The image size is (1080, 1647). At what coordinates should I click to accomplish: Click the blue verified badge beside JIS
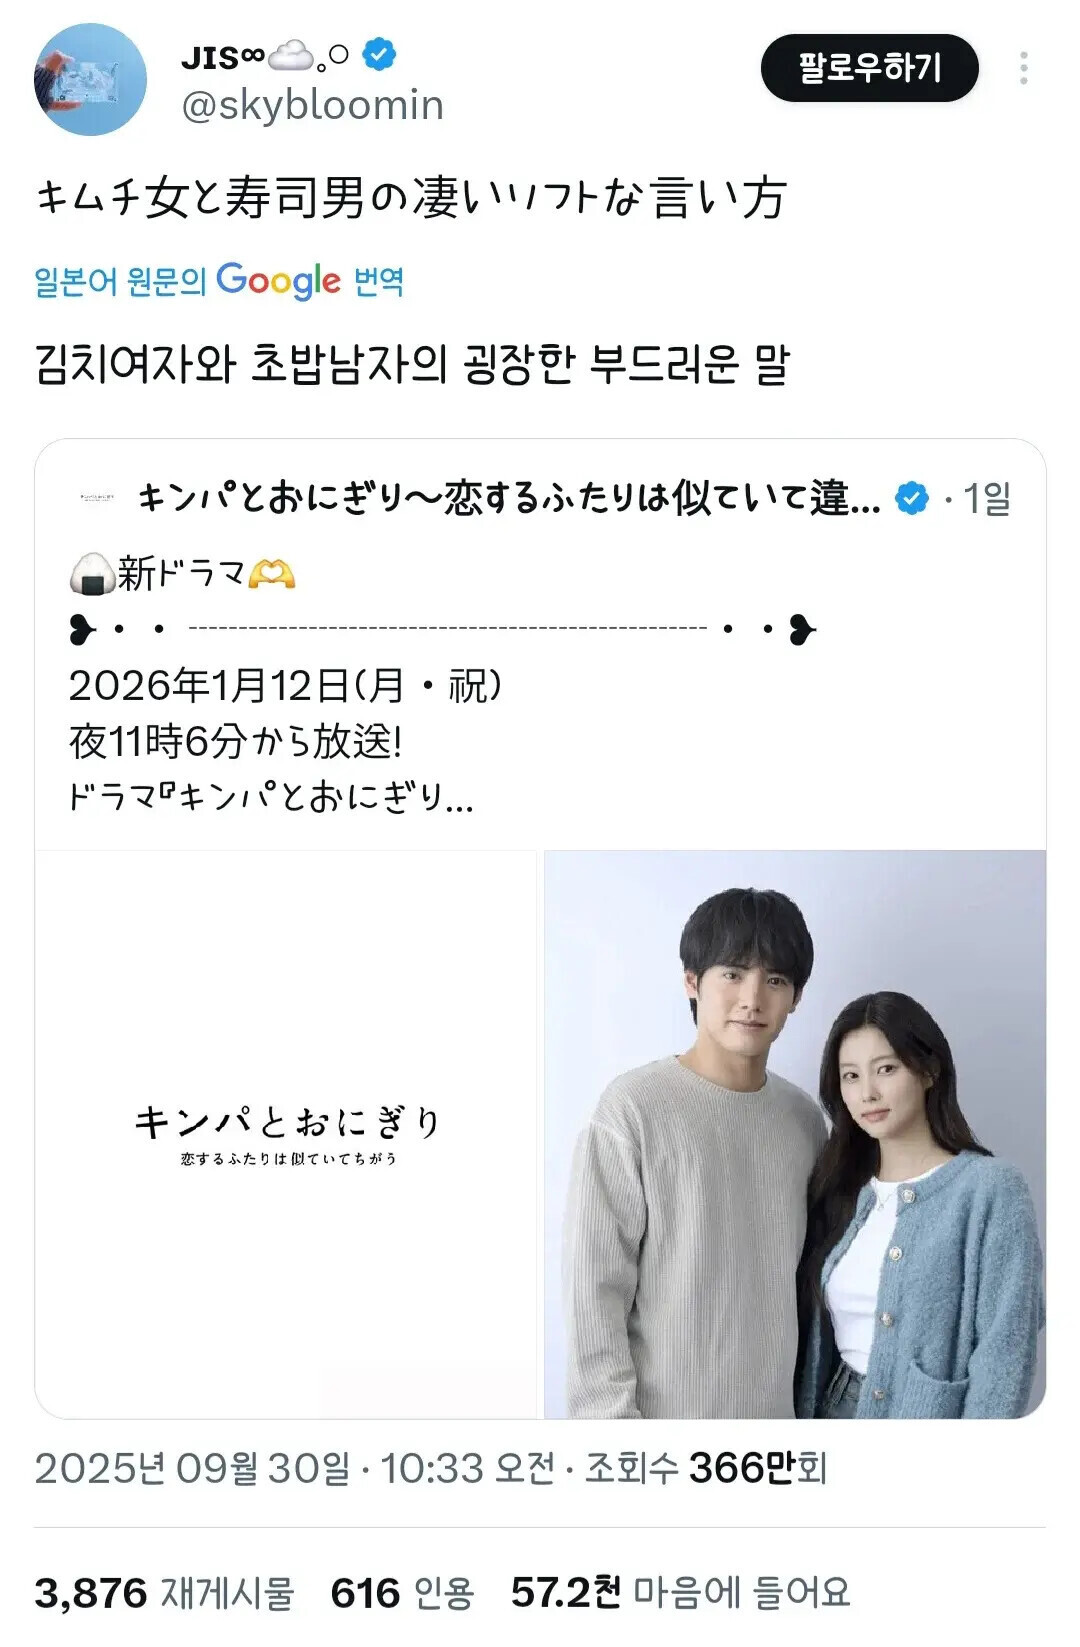click(378, 54)
